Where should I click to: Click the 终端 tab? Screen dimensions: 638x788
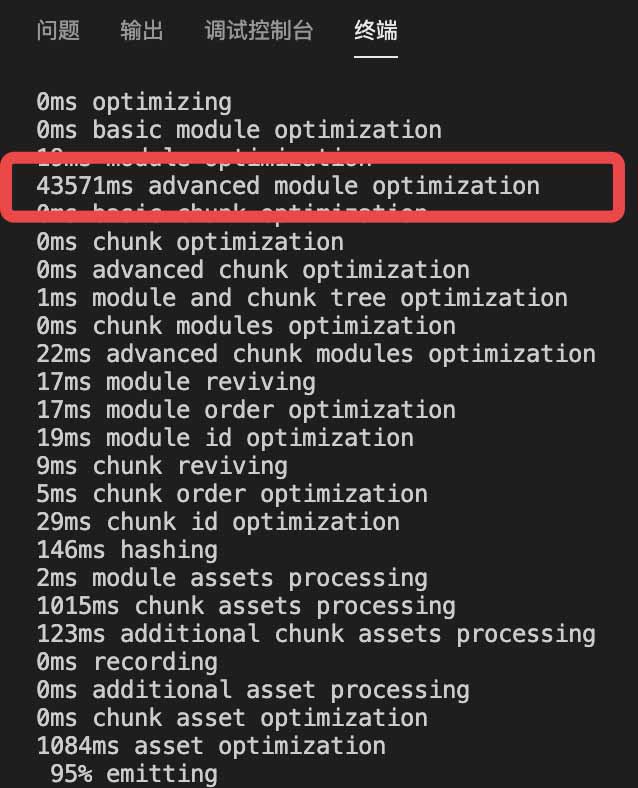point(376,30)
